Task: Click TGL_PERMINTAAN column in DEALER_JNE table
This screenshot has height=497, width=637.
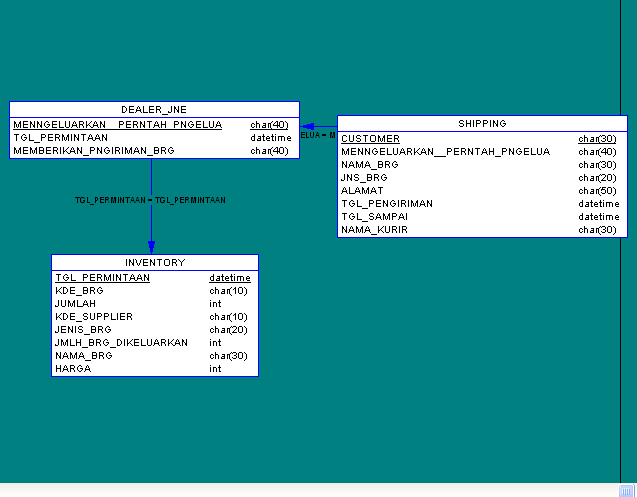Action: click(x=61, y=138)
